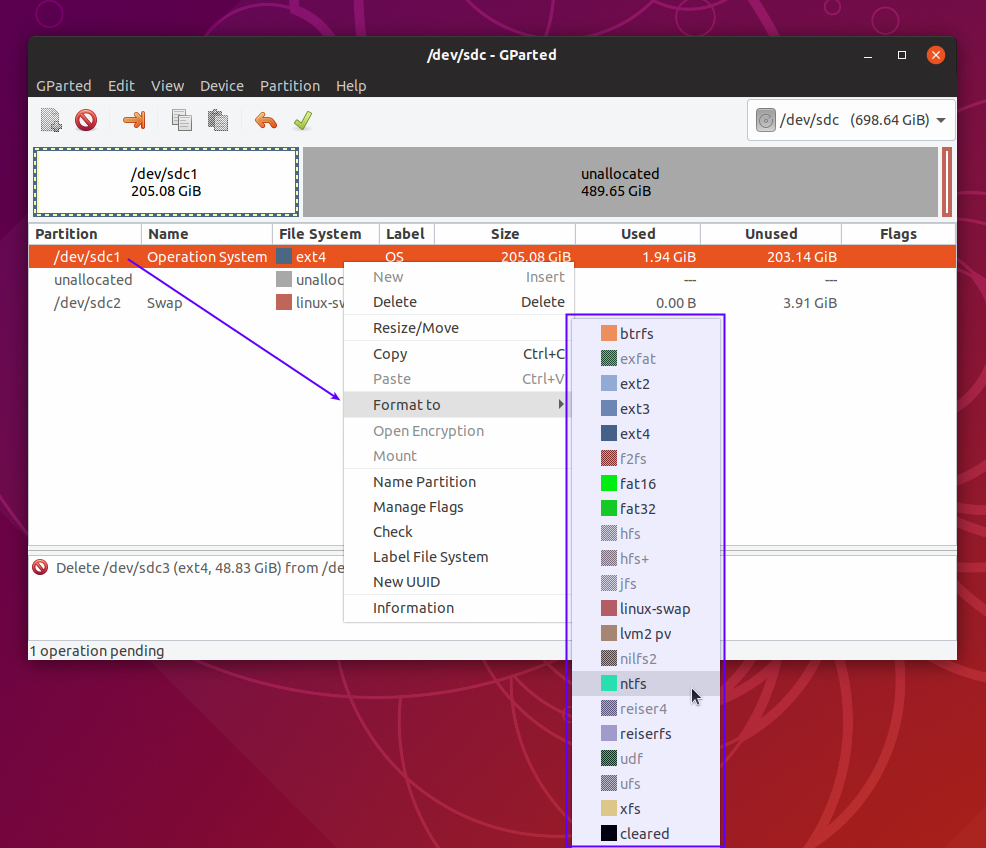This screenshot has width=986, height=848.
Task: Click the orange btrfs color swatch
Action: (x=609, y=334)
